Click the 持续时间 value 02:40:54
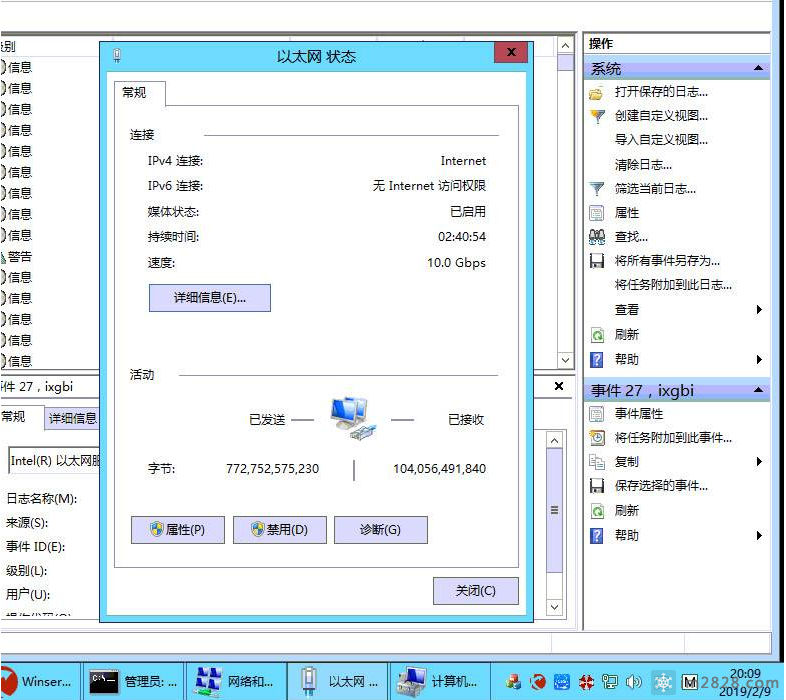 (x=462, y=237)
